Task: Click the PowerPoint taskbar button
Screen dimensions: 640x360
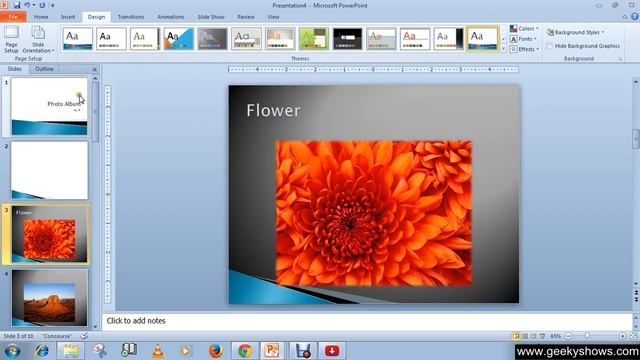Action: (x=272, y=351)
